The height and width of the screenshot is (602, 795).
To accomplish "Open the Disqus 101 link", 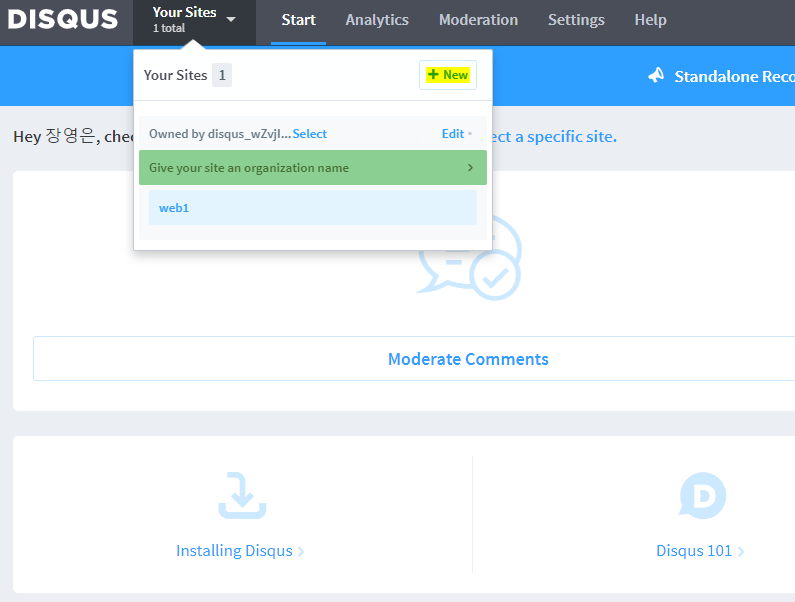I will [700, 550].
